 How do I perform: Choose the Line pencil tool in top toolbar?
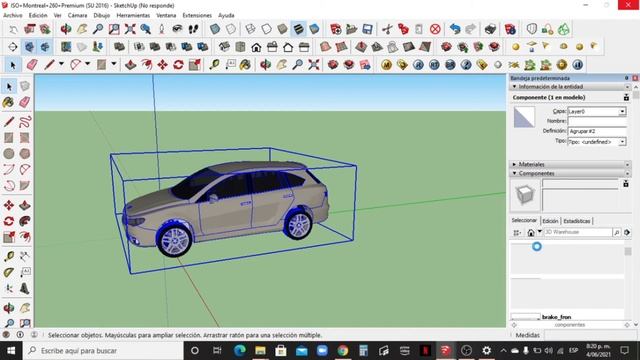pos(49,64)
